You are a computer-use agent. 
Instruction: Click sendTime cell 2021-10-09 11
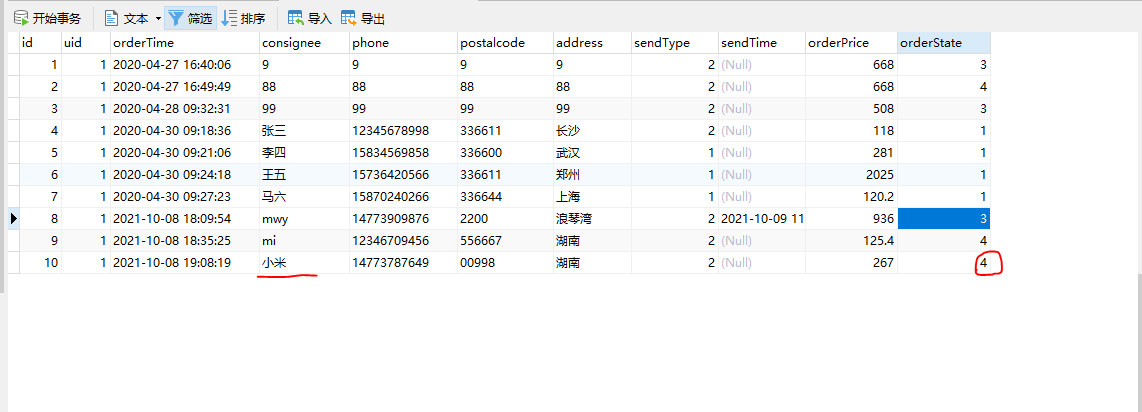click(762, 218)
